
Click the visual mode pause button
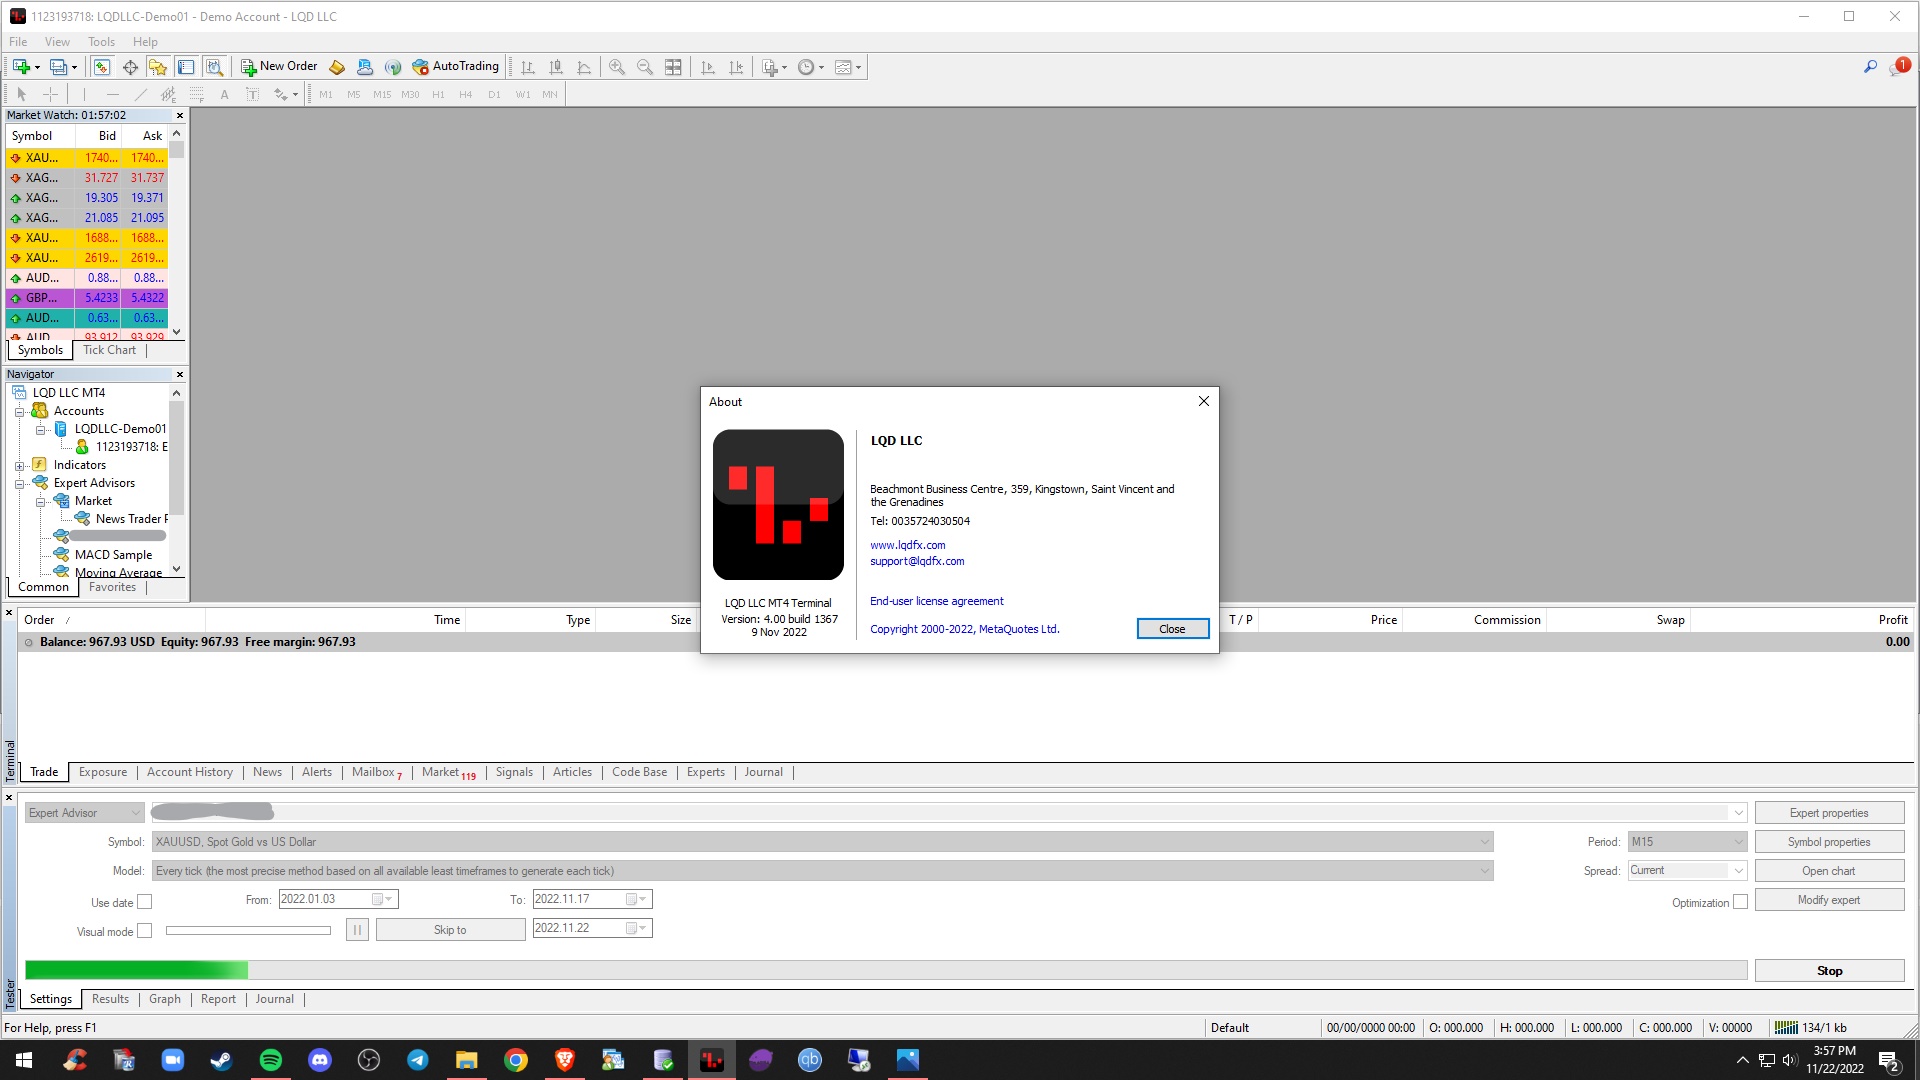(357, 930)
